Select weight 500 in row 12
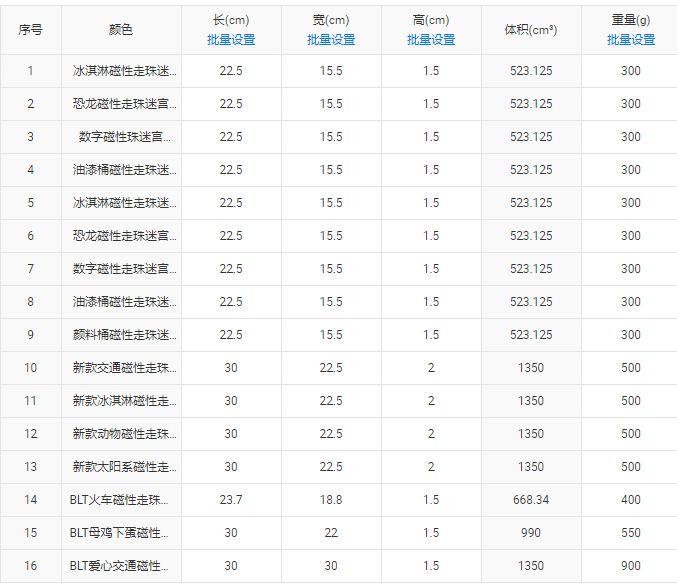This screenshot has width=677, height=586. pos(631,434)
